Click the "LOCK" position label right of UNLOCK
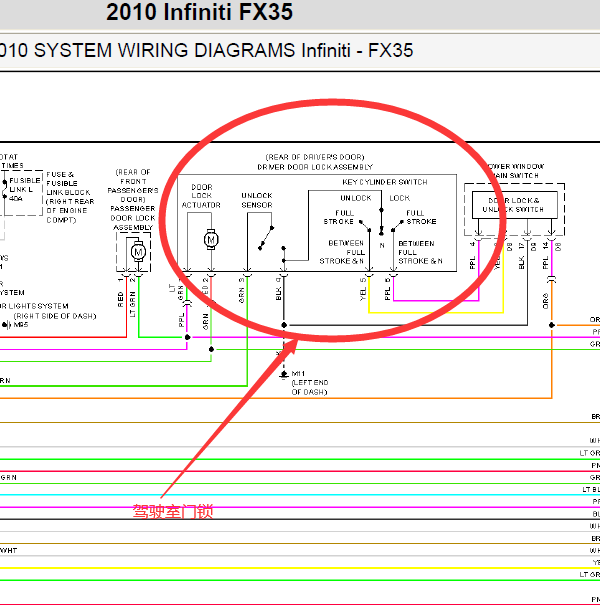This screenshot has height=606, width=600. pos(400,198)
